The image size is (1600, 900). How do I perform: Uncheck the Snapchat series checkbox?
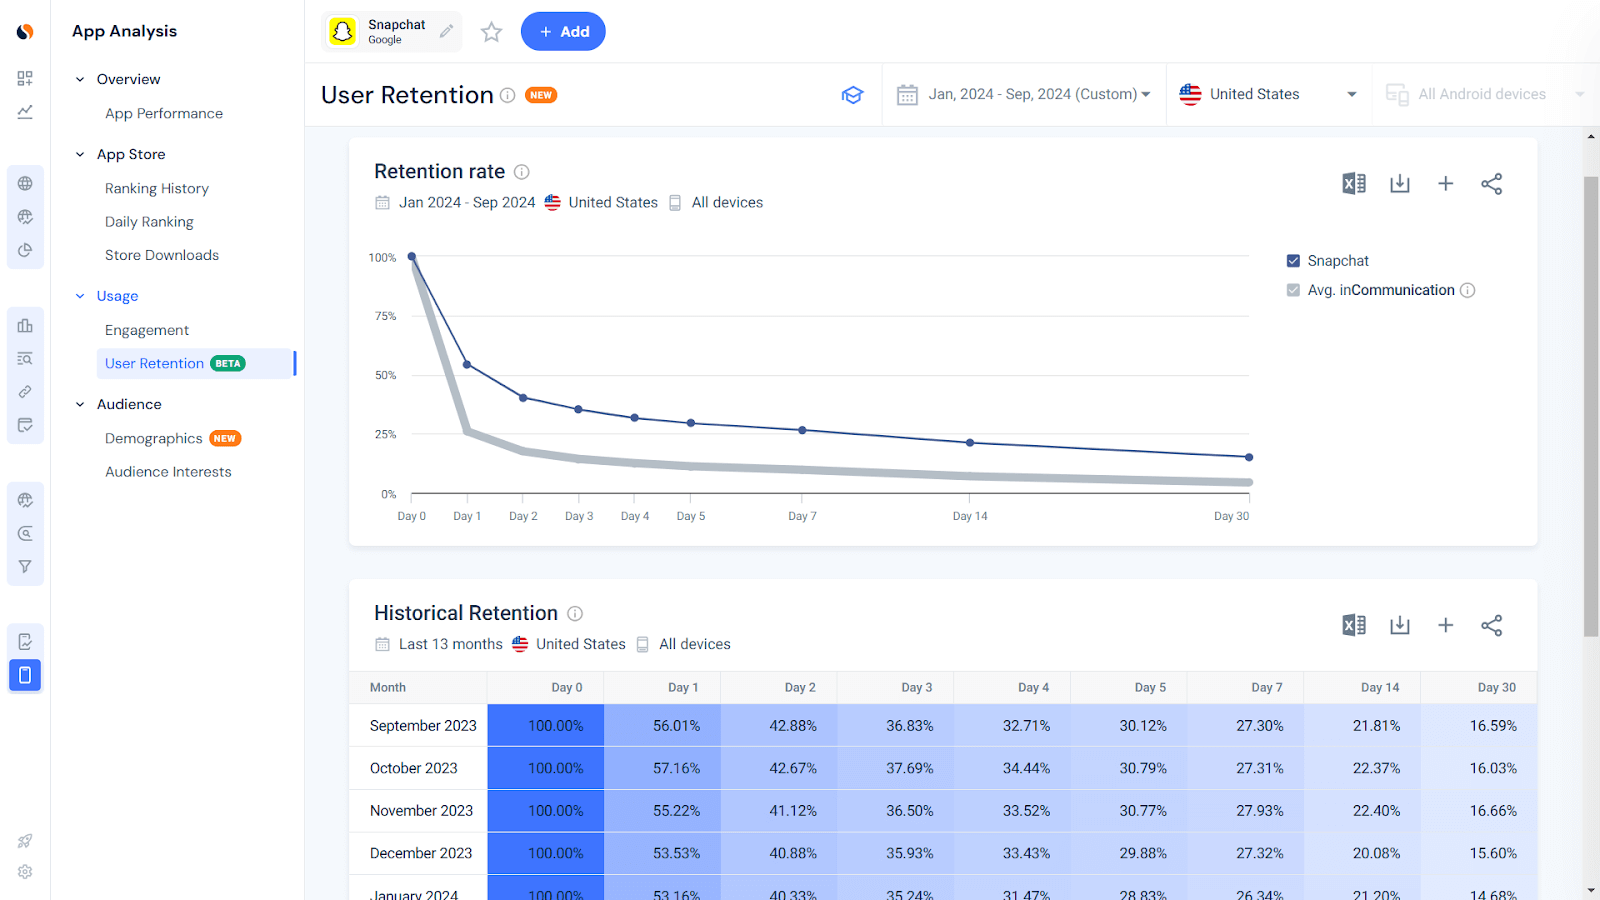pyautogui.click(x=1293, y=260)
